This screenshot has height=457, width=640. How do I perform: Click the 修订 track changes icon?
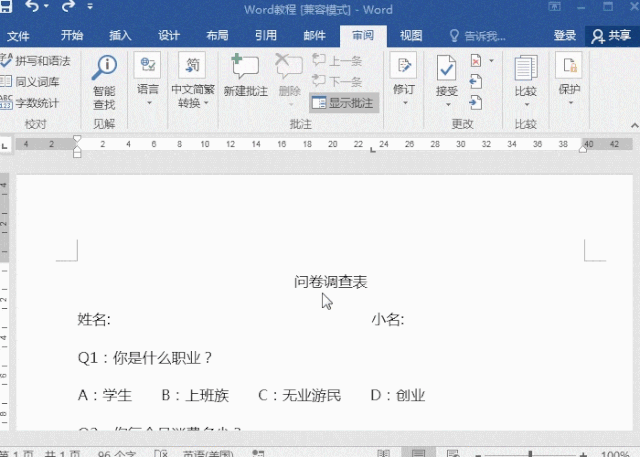(403, 65)
